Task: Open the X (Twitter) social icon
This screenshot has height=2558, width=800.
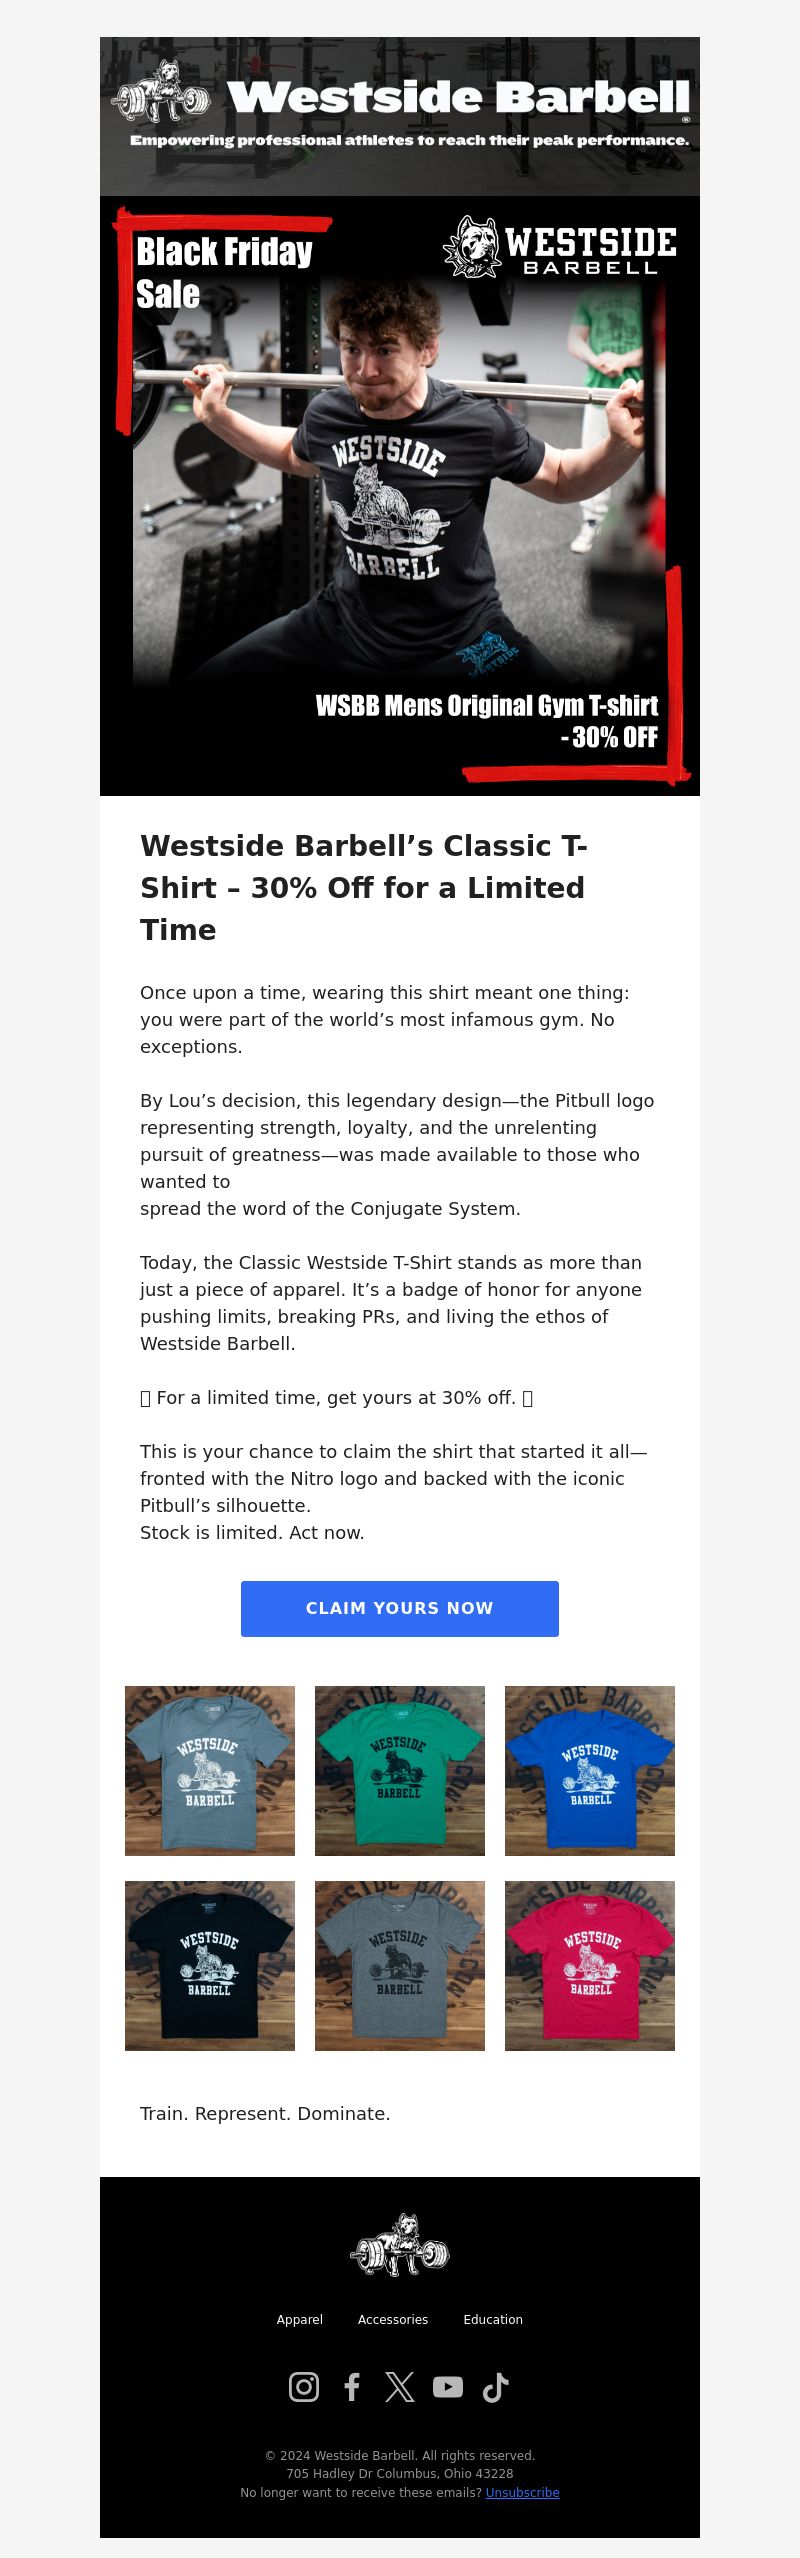Action: [x=400, y=2387]
